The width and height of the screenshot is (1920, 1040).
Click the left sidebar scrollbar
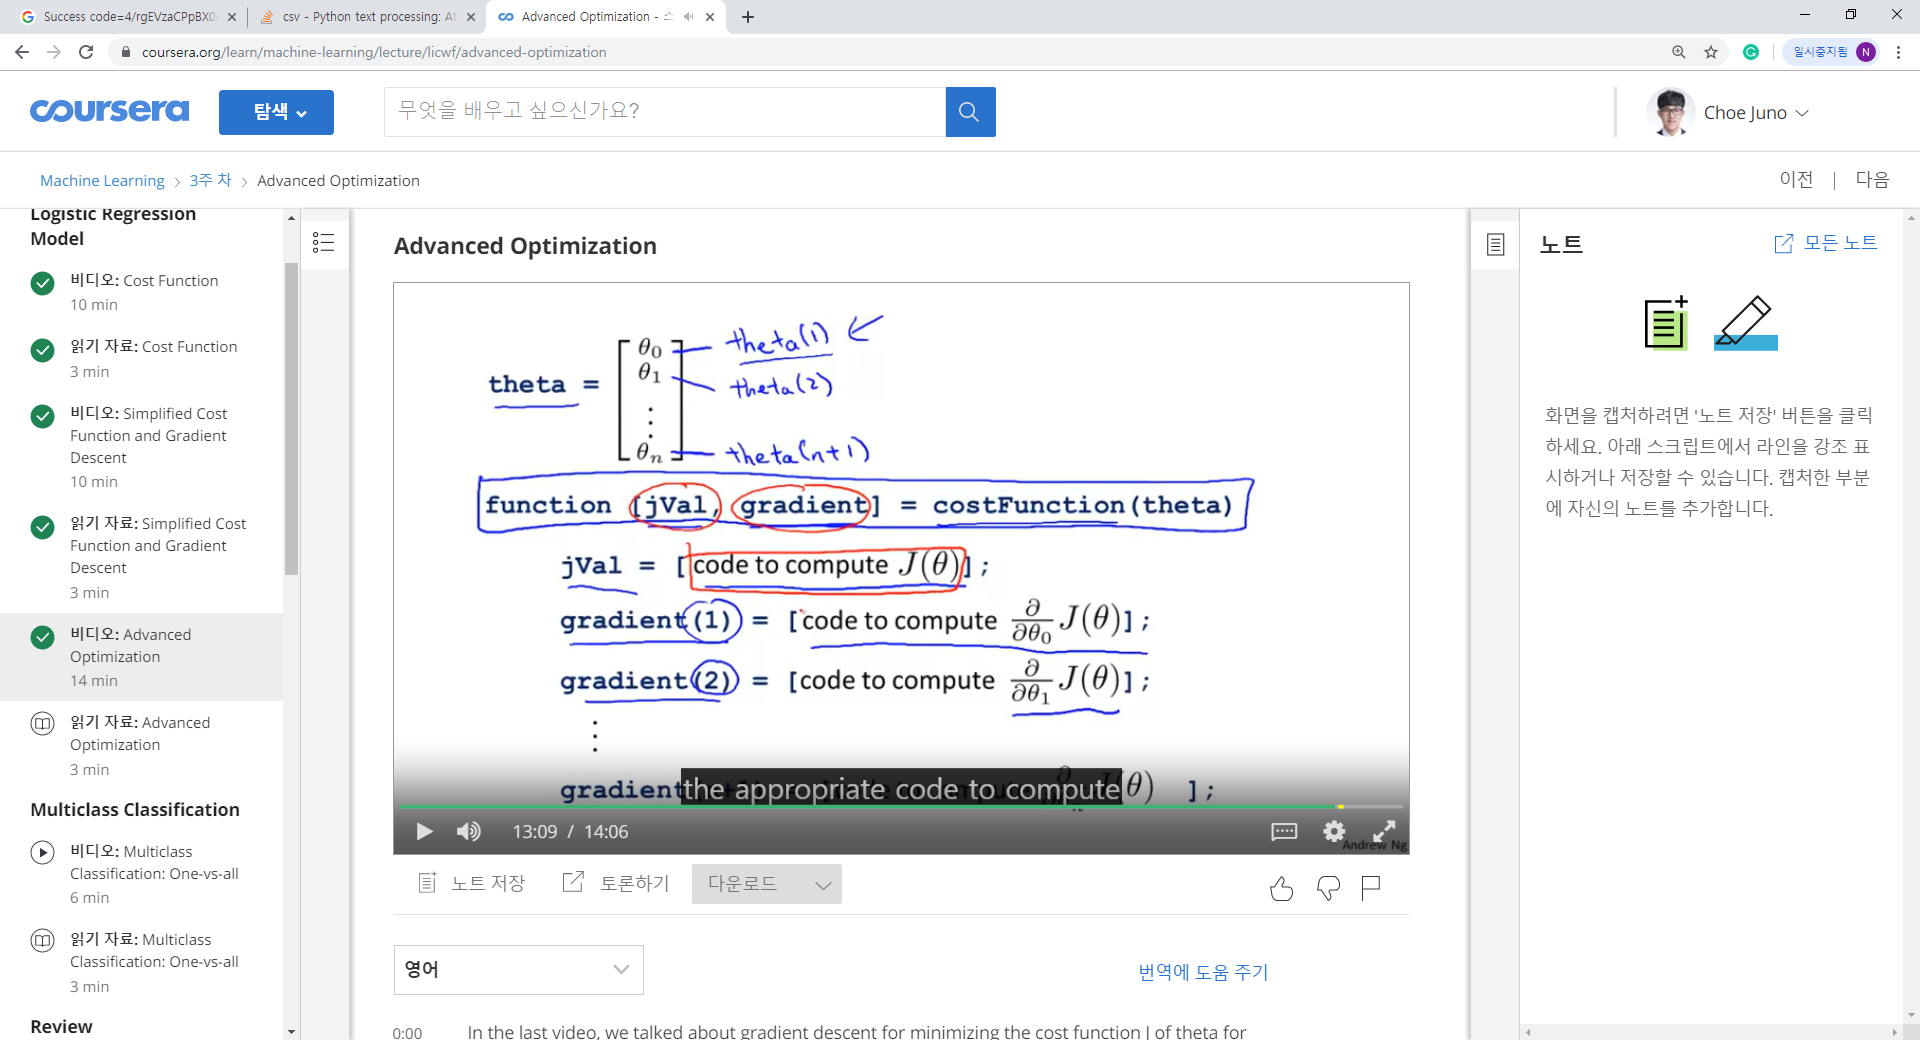pyautogui.click(x=291, y=419)
